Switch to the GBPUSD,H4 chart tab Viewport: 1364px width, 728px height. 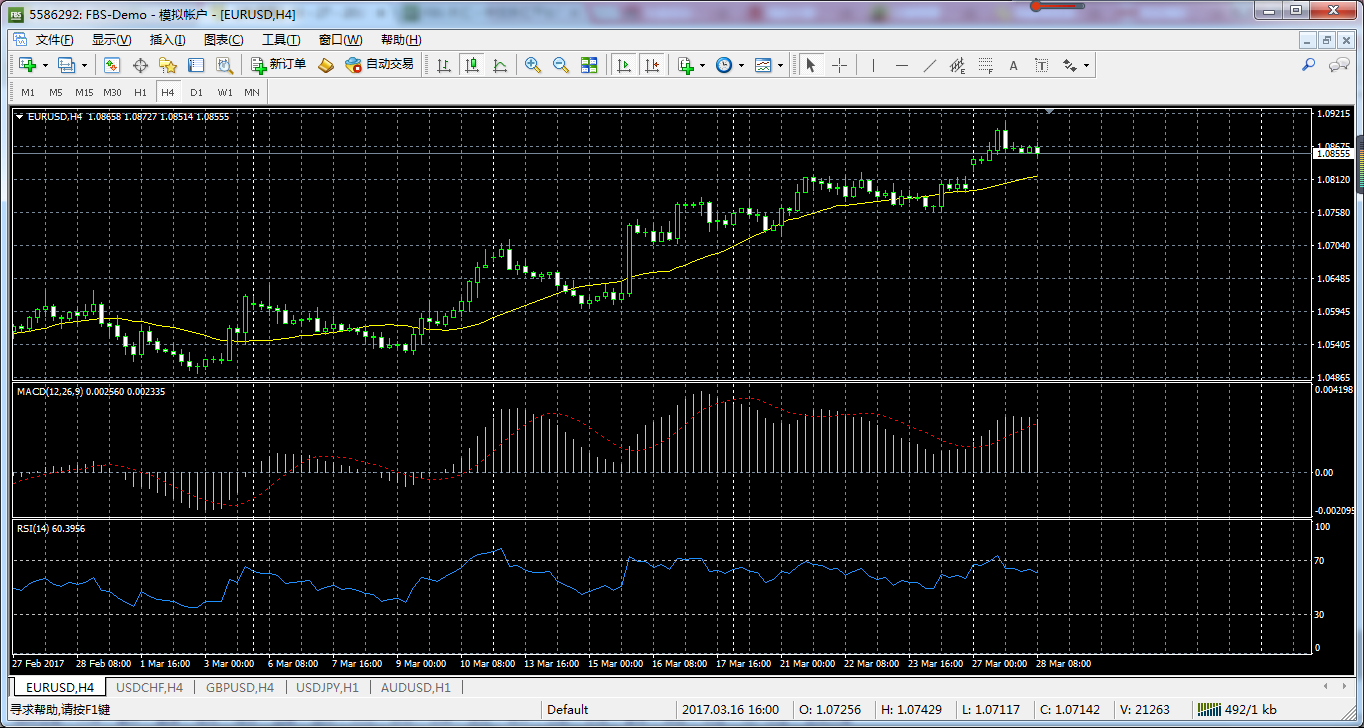[x=240, y=687]
